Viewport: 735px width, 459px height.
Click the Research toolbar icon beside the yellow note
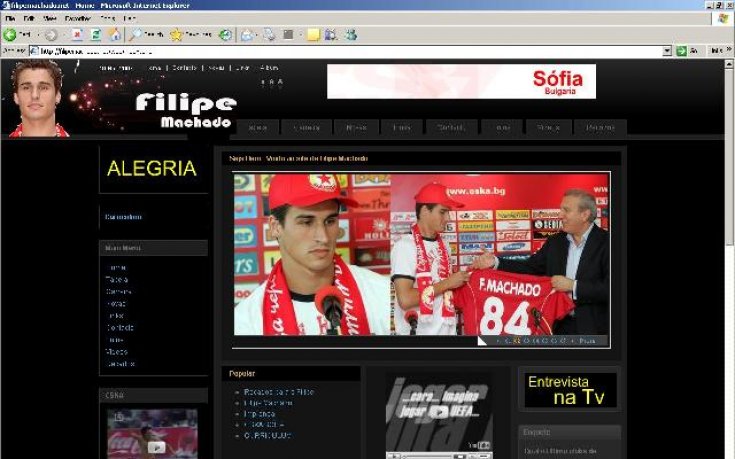coord(330,35)
